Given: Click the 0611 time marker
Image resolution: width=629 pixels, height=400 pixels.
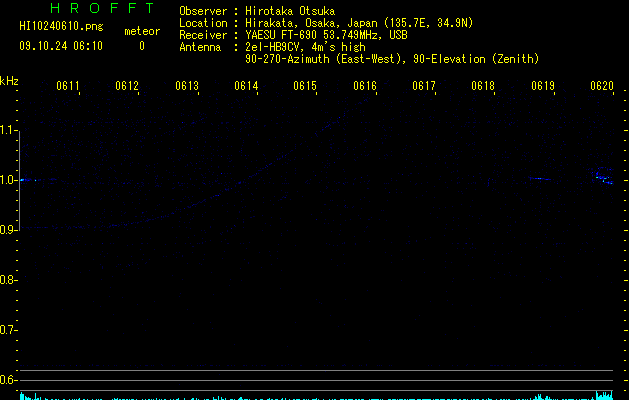Looking at the screenshot, I should [x=68, y=86].
